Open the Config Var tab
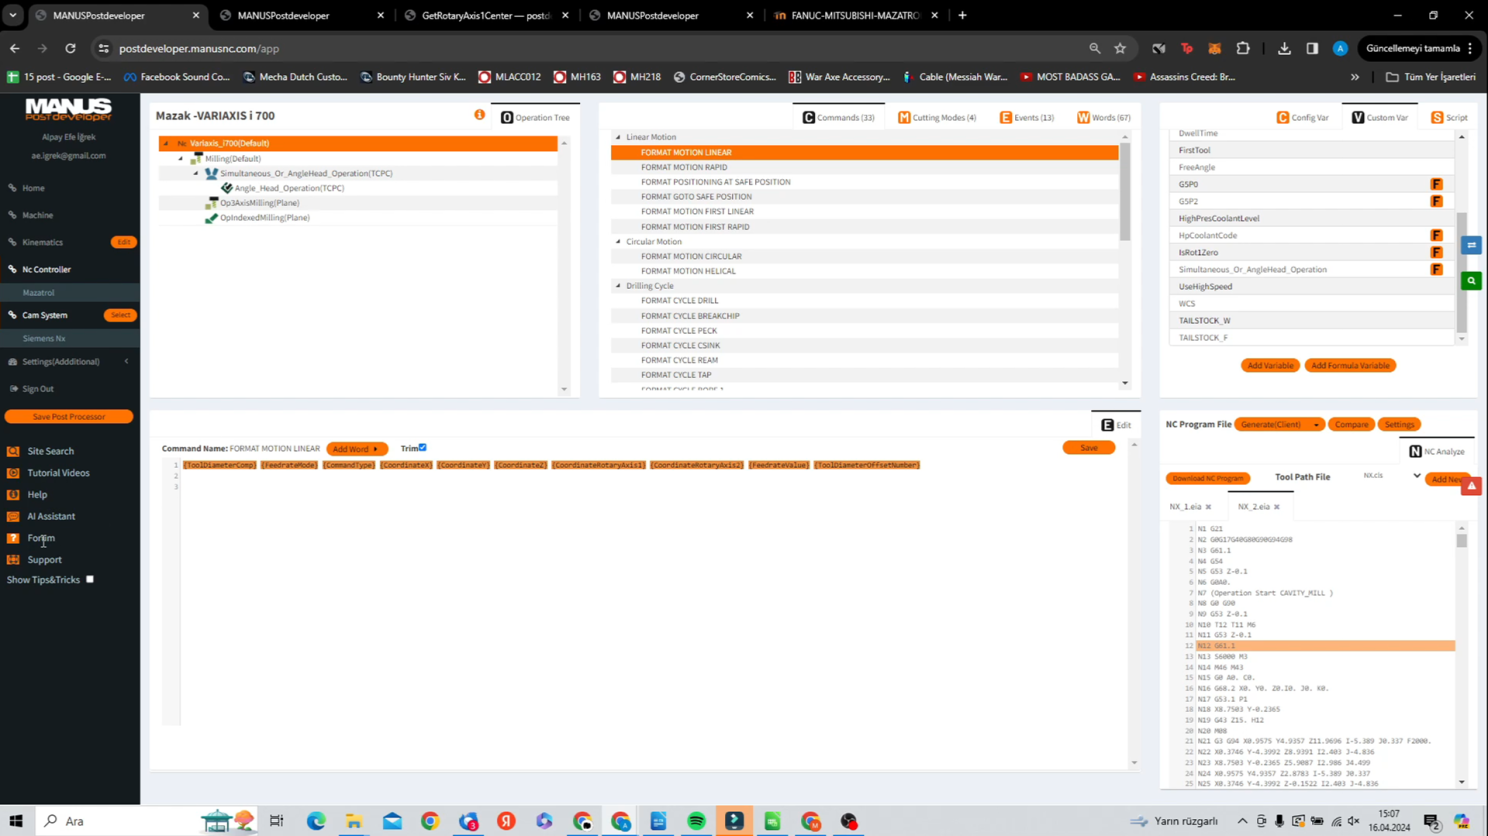Image resolution: width=1488 pixels, height=836 pixels. point(1303,117)
